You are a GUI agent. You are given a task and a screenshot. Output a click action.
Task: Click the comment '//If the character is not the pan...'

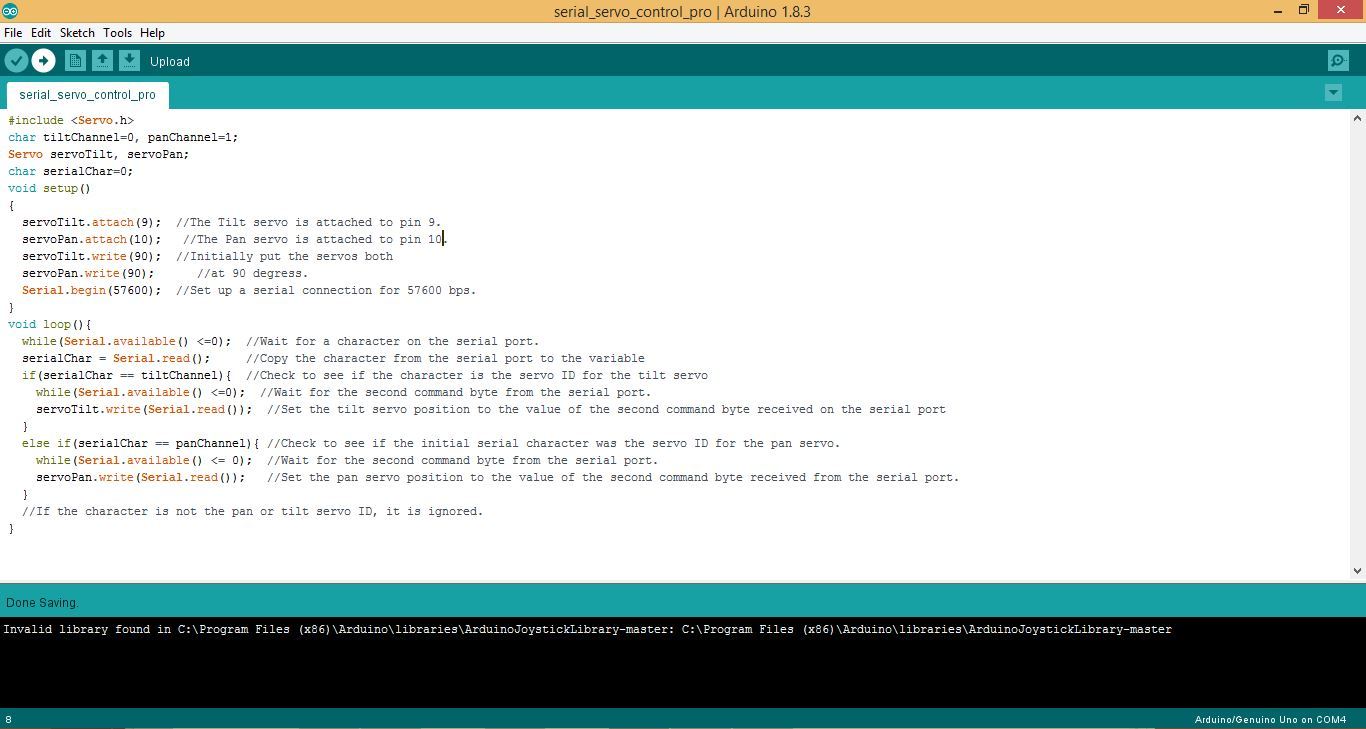252,511
